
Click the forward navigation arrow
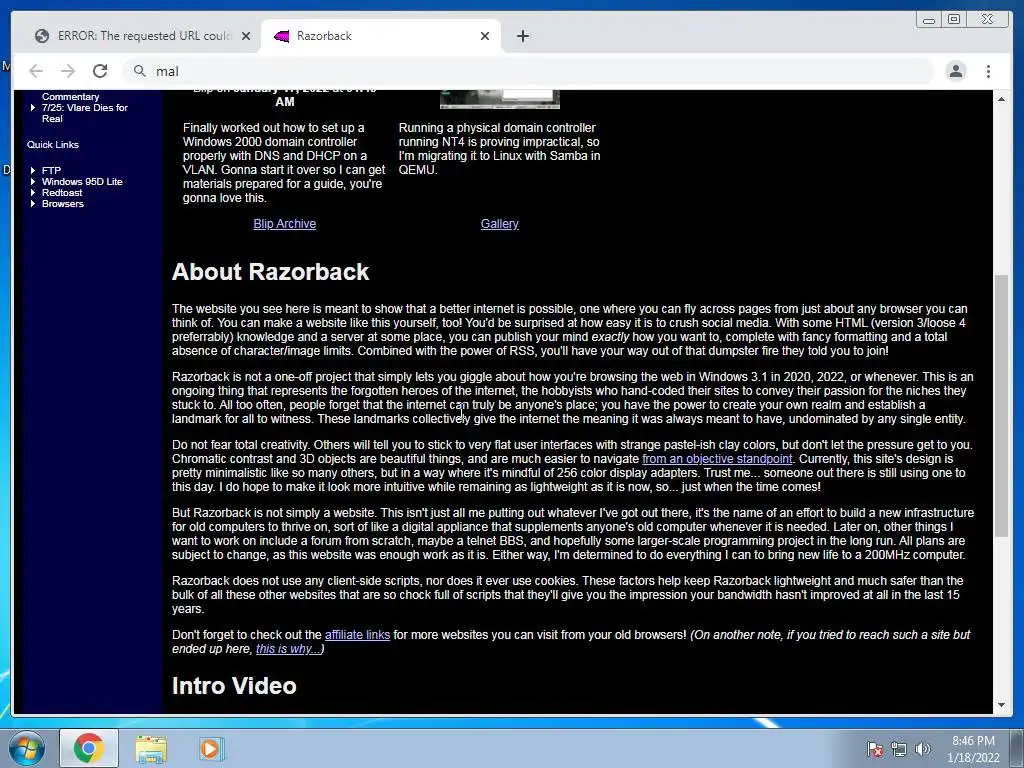coord(68,71)
